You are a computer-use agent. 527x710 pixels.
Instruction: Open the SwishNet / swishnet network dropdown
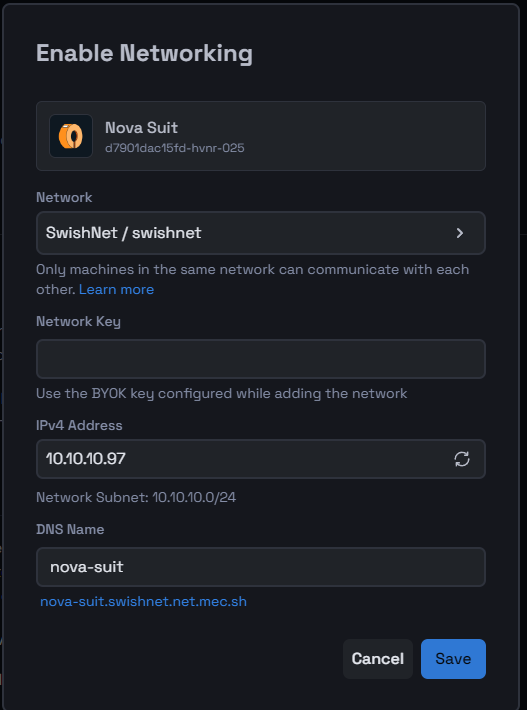coord(261,233)
